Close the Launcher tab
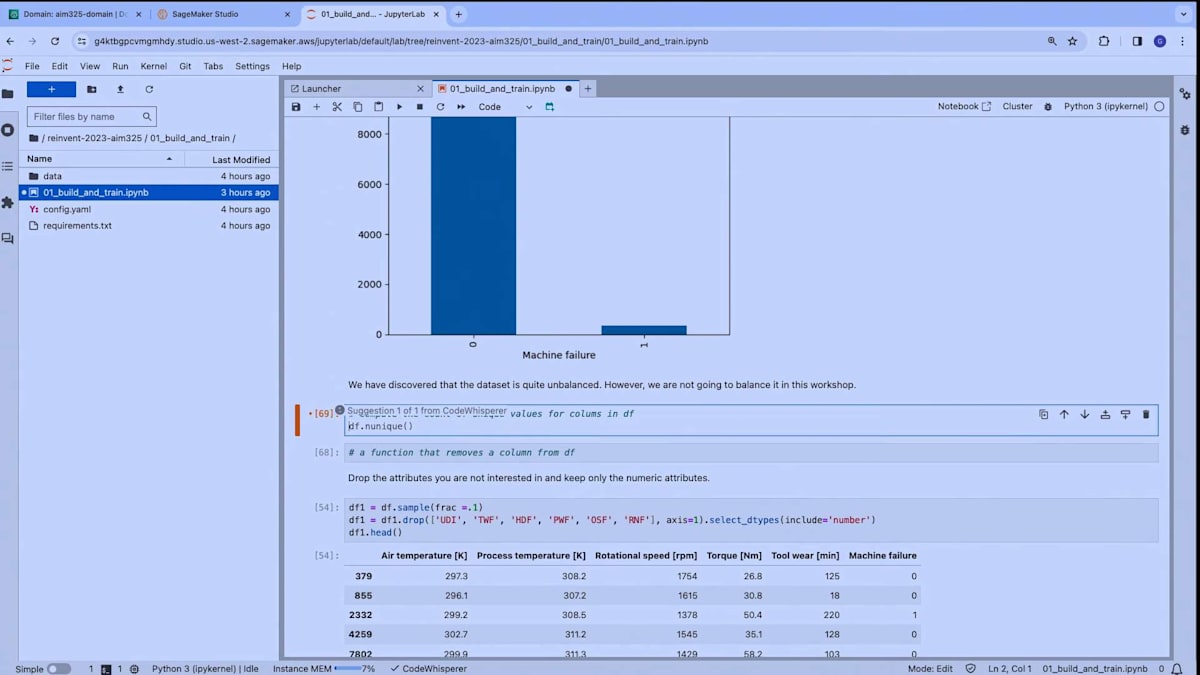This screenshot has height=675, width=1200. click(x=419, y=89)
